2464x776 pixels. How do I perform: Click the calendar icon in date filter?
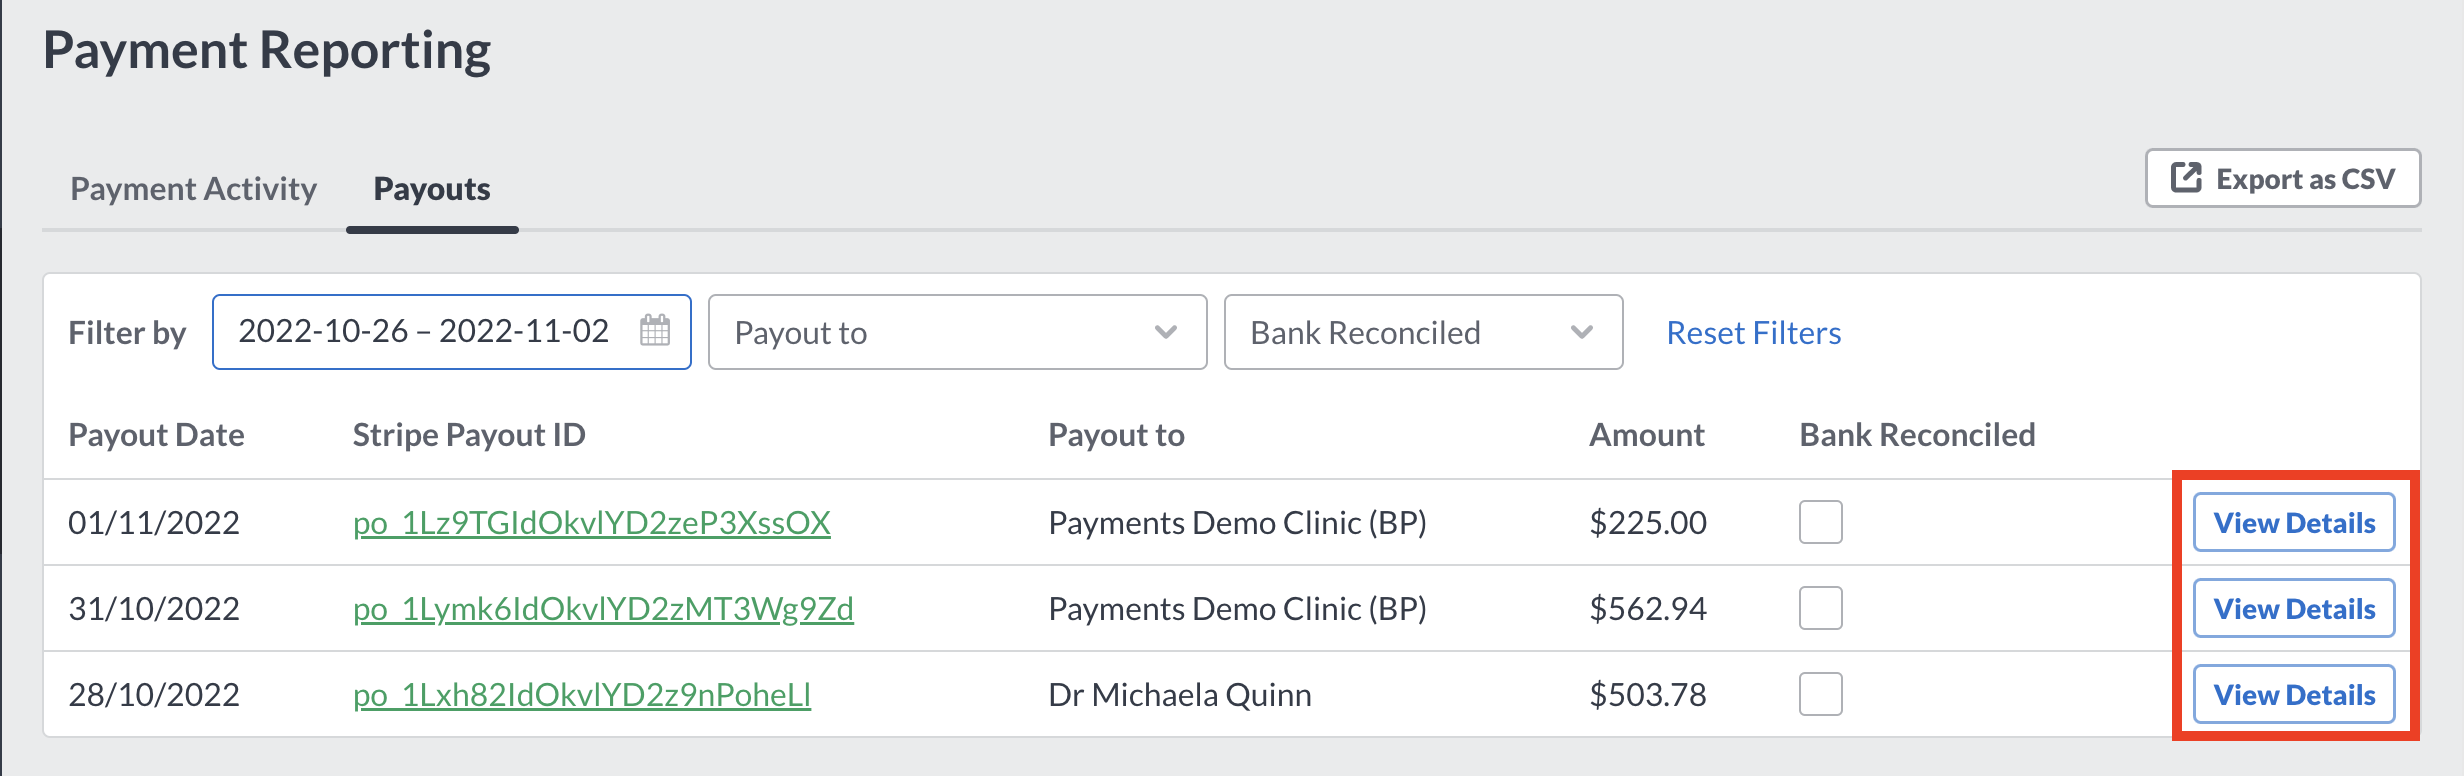click(x=655, y=330)
